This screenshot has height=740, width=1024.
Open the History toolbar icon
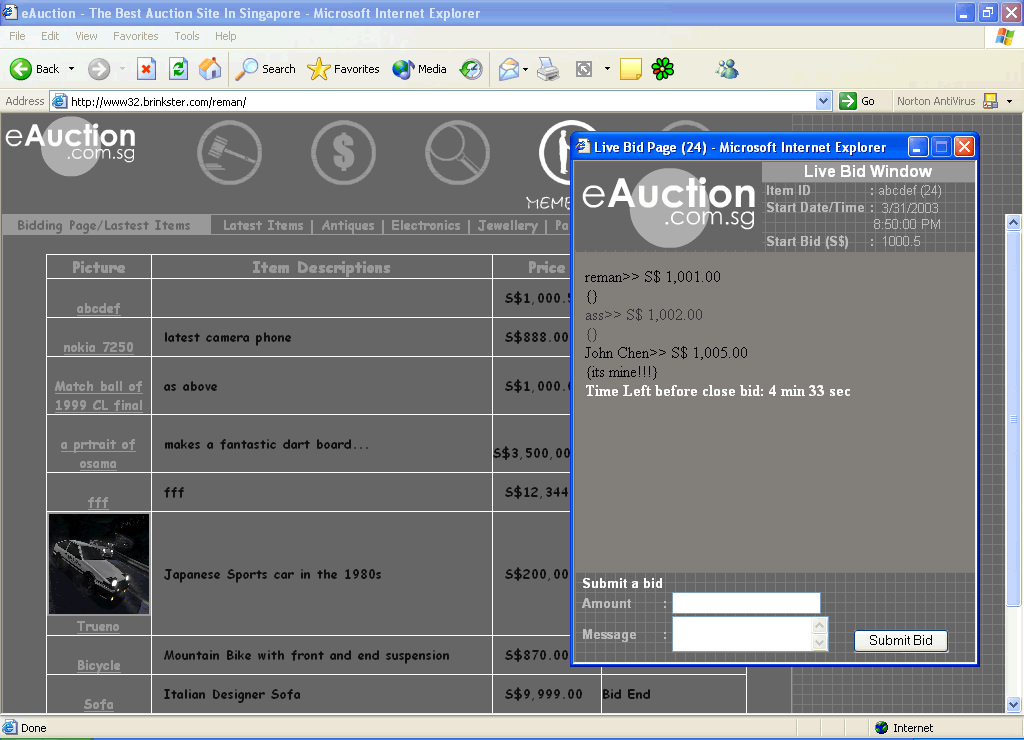(471, 69)
